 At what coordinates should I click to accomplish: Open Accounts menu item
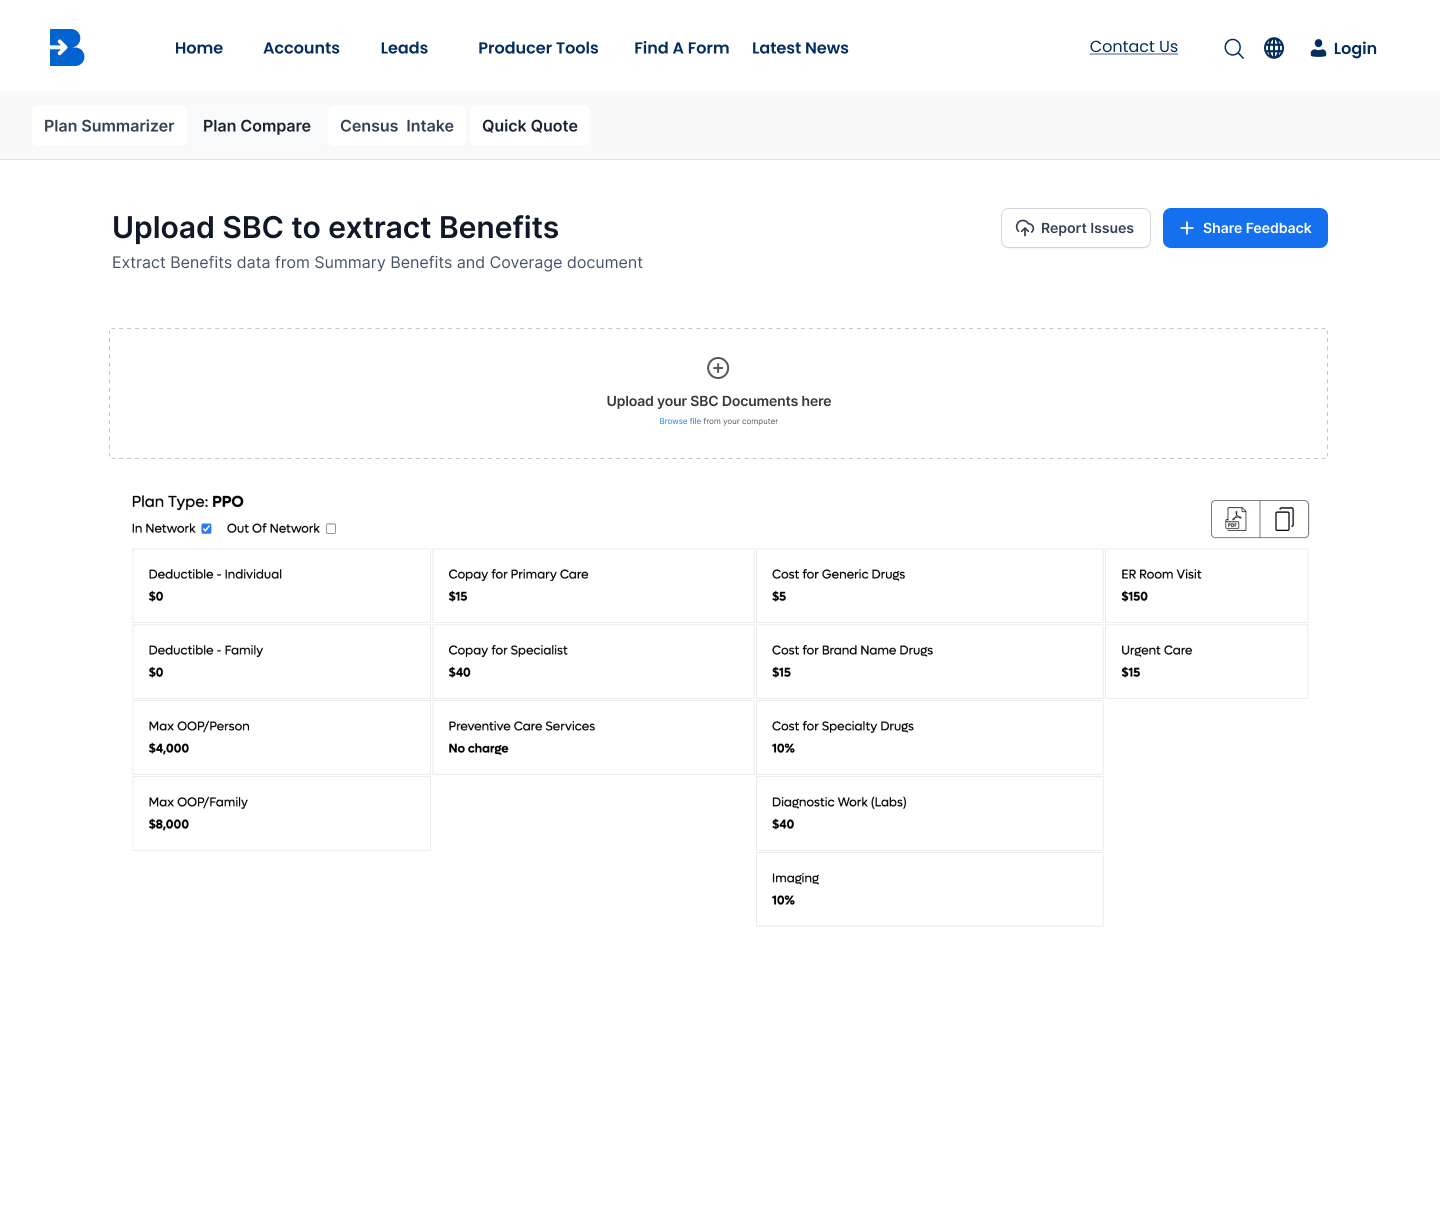(301, 48)
